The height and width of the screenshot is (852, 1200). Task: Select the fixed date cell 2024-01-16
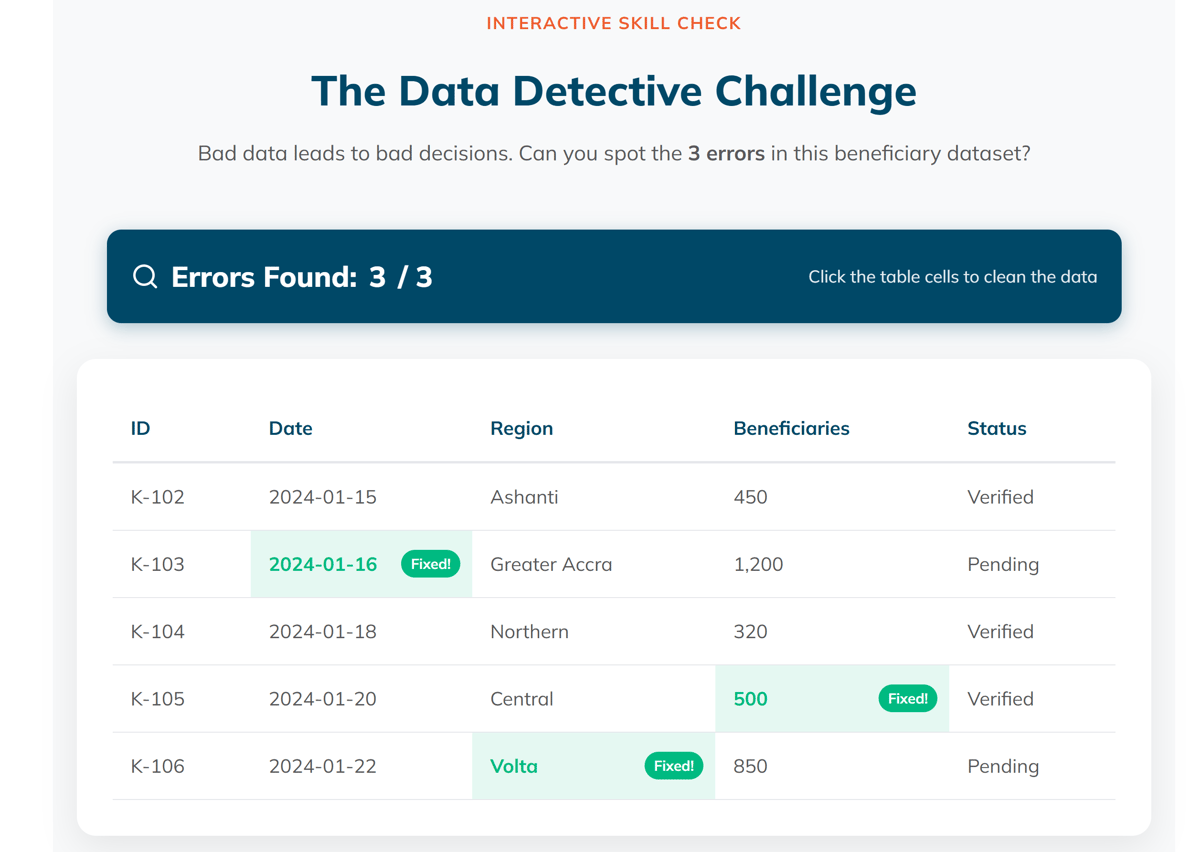(323, 564)
